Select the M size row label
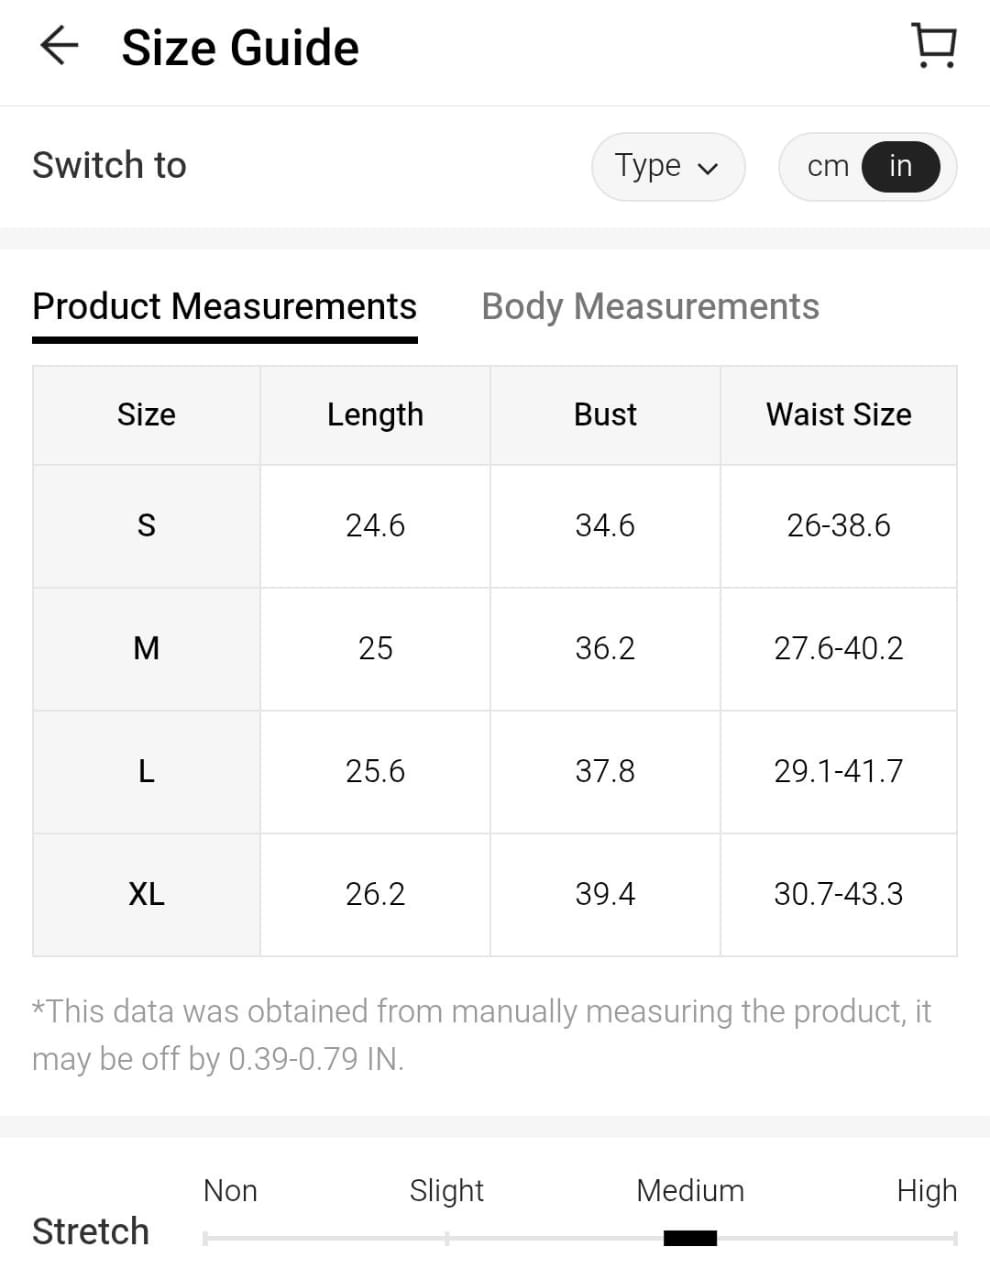The width and height of the screenshot is (990, 1280). tap(146, 648)
